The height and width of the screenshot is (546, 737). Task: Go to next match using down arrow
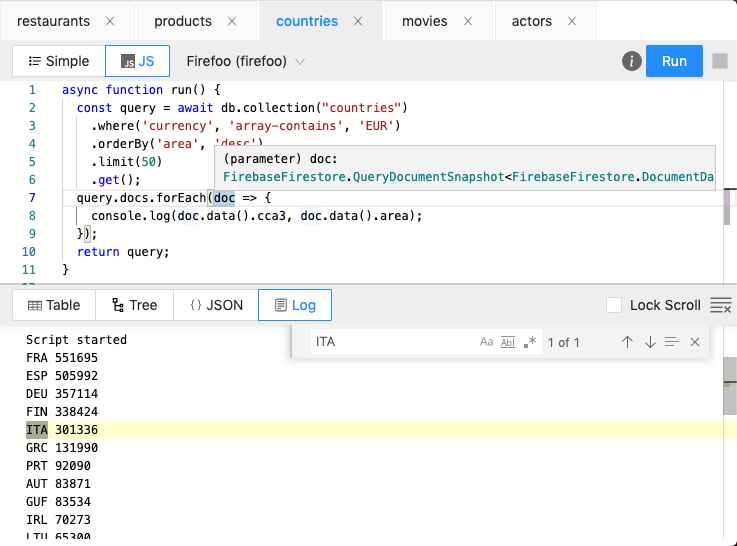(650, 342)
